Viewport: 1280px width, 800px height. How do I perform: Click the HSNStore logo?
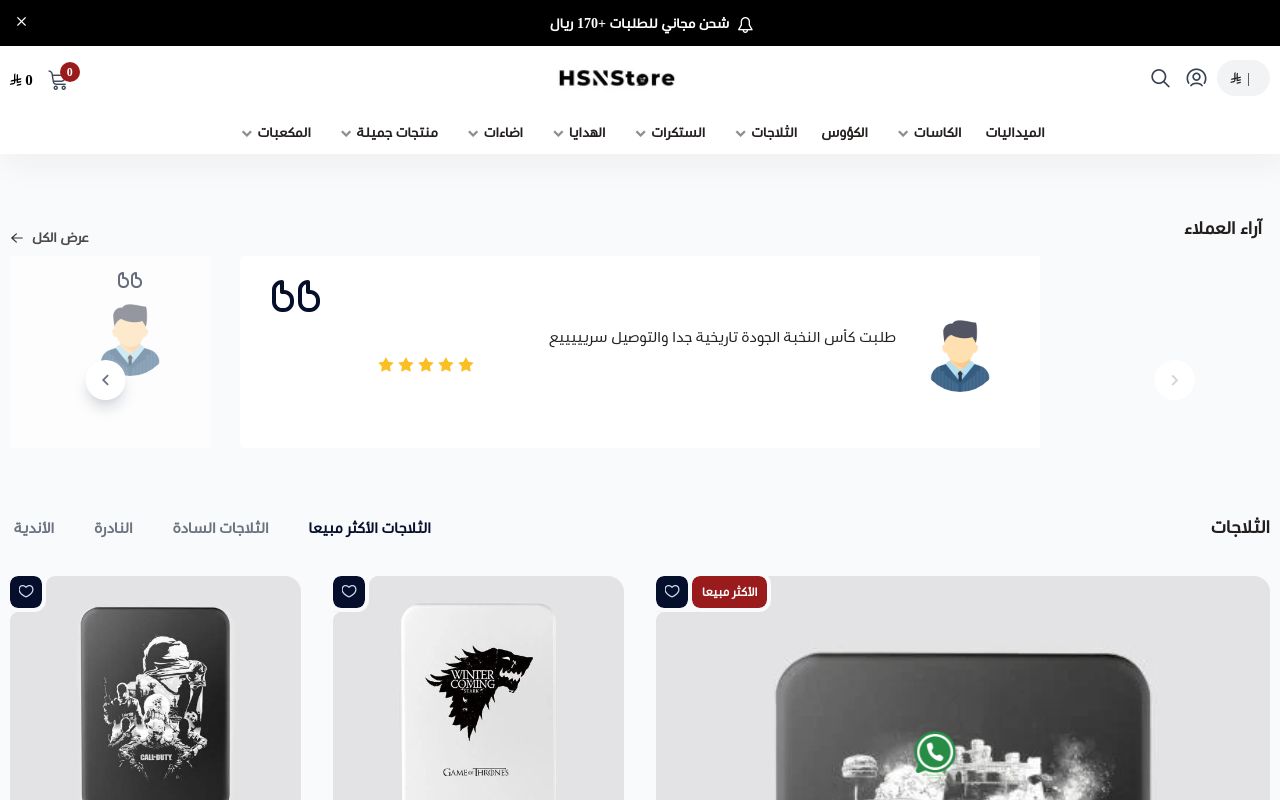tap(616, 78)
